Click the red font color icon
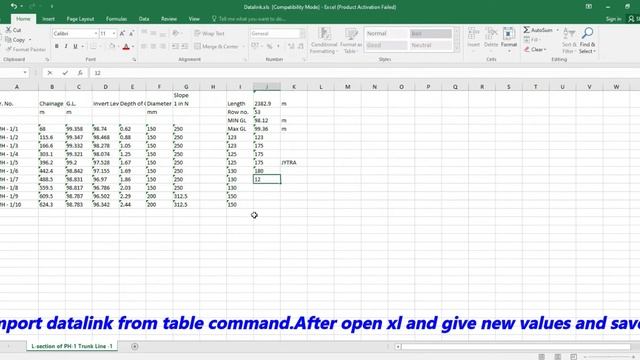 126,47
